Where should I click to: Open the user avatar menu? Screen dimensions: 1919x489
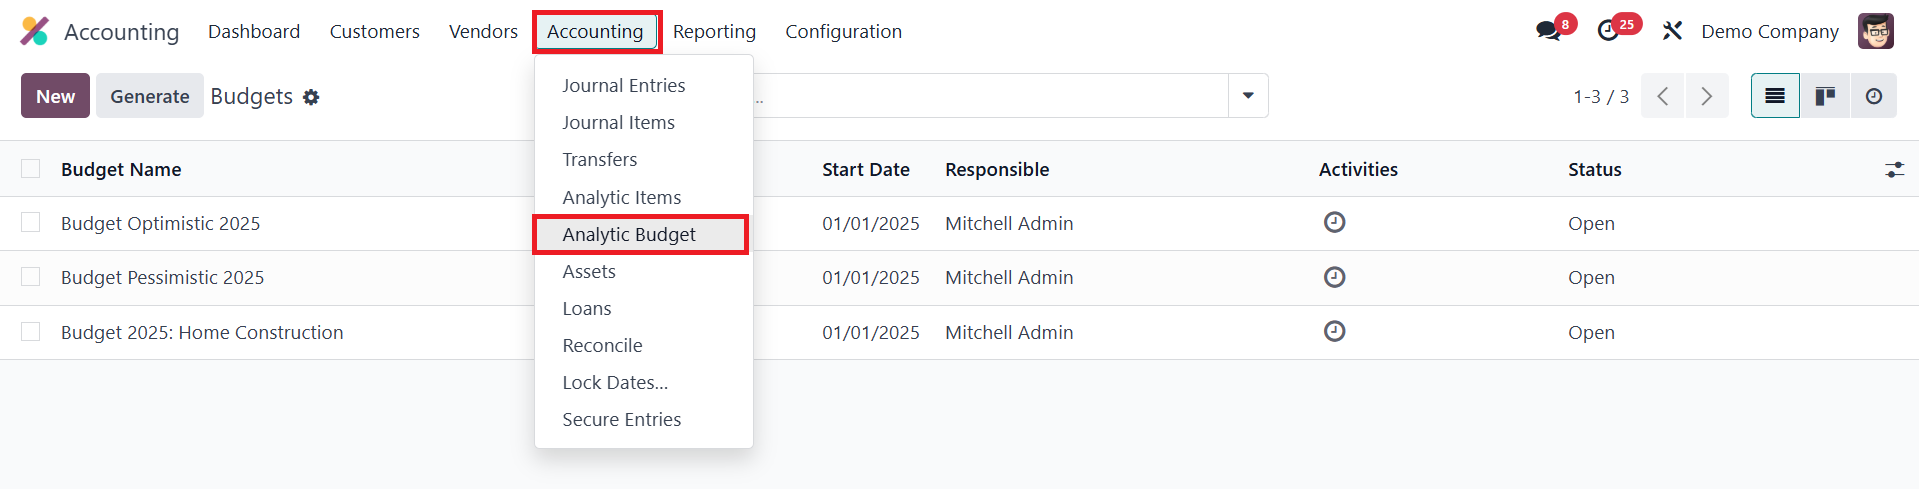pyautogui.click(x=1875, y=31)
